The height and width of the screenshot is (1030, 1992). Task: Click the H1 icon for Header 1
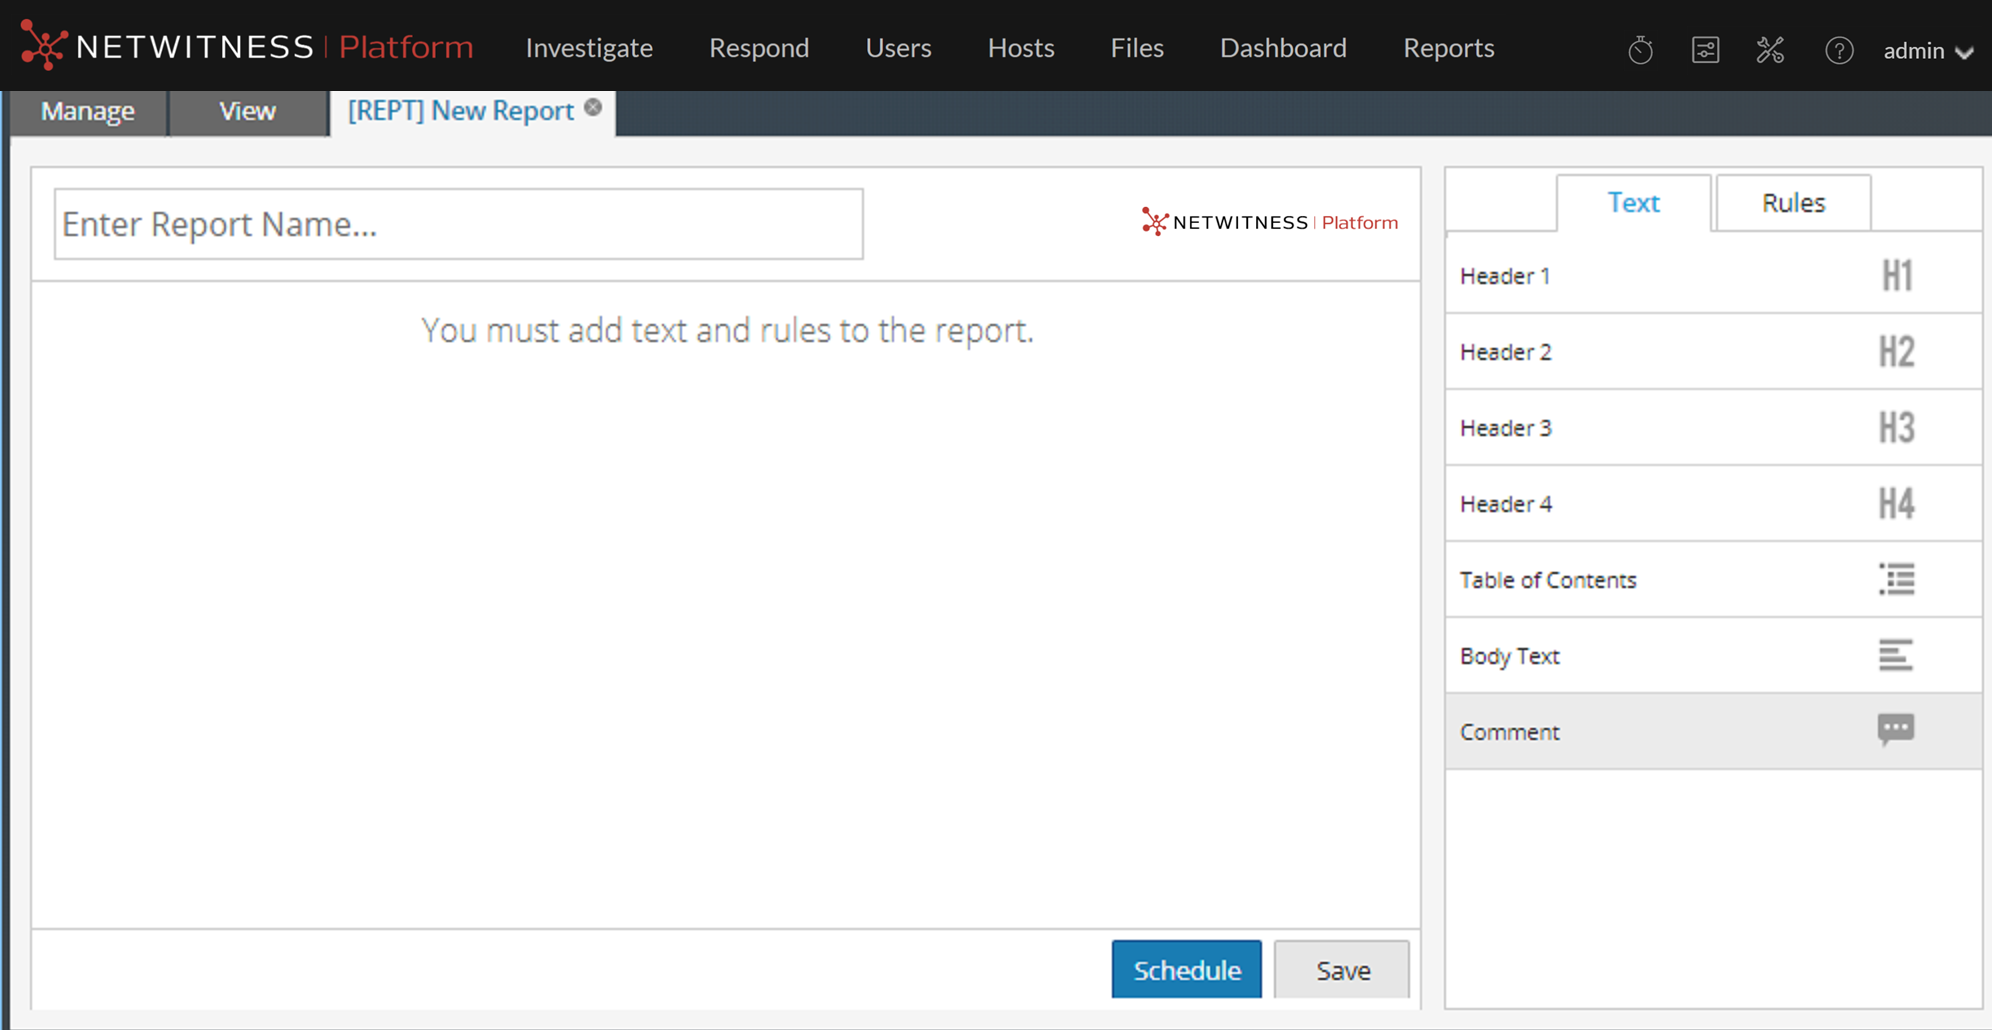tap(1896, 275)
